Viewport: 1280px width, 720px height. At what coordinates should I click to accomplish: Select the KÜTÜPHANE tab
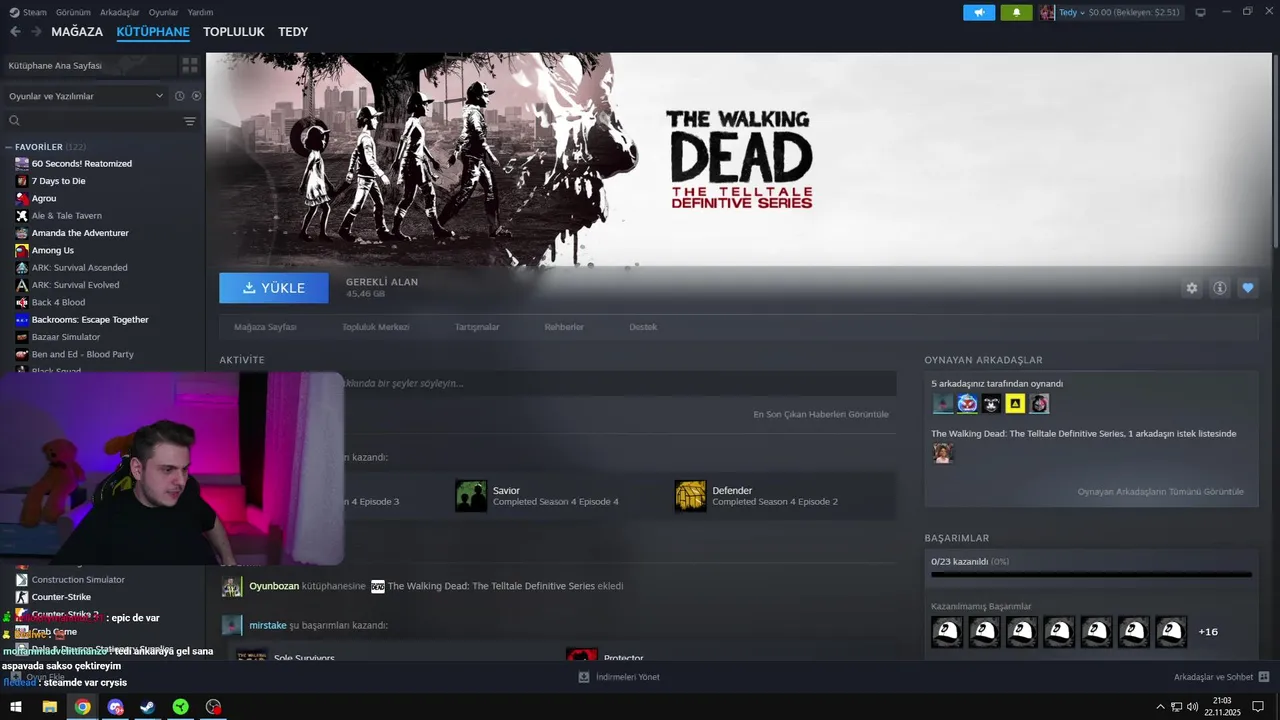click(x=153, y=32)
